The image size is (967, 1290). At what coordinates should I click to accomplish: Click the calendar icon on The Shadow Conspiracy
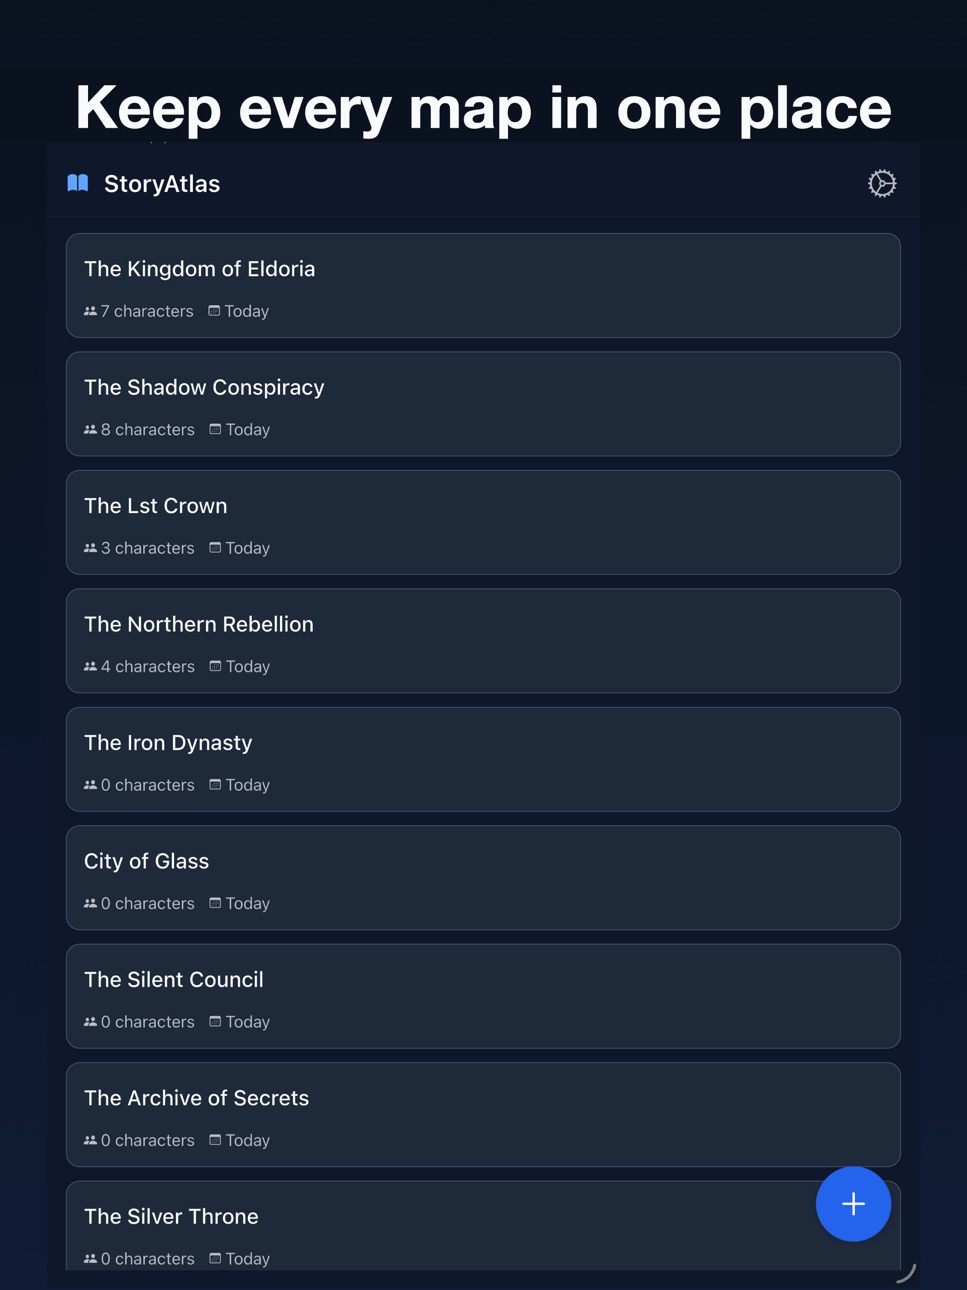[x=215, y=429]
